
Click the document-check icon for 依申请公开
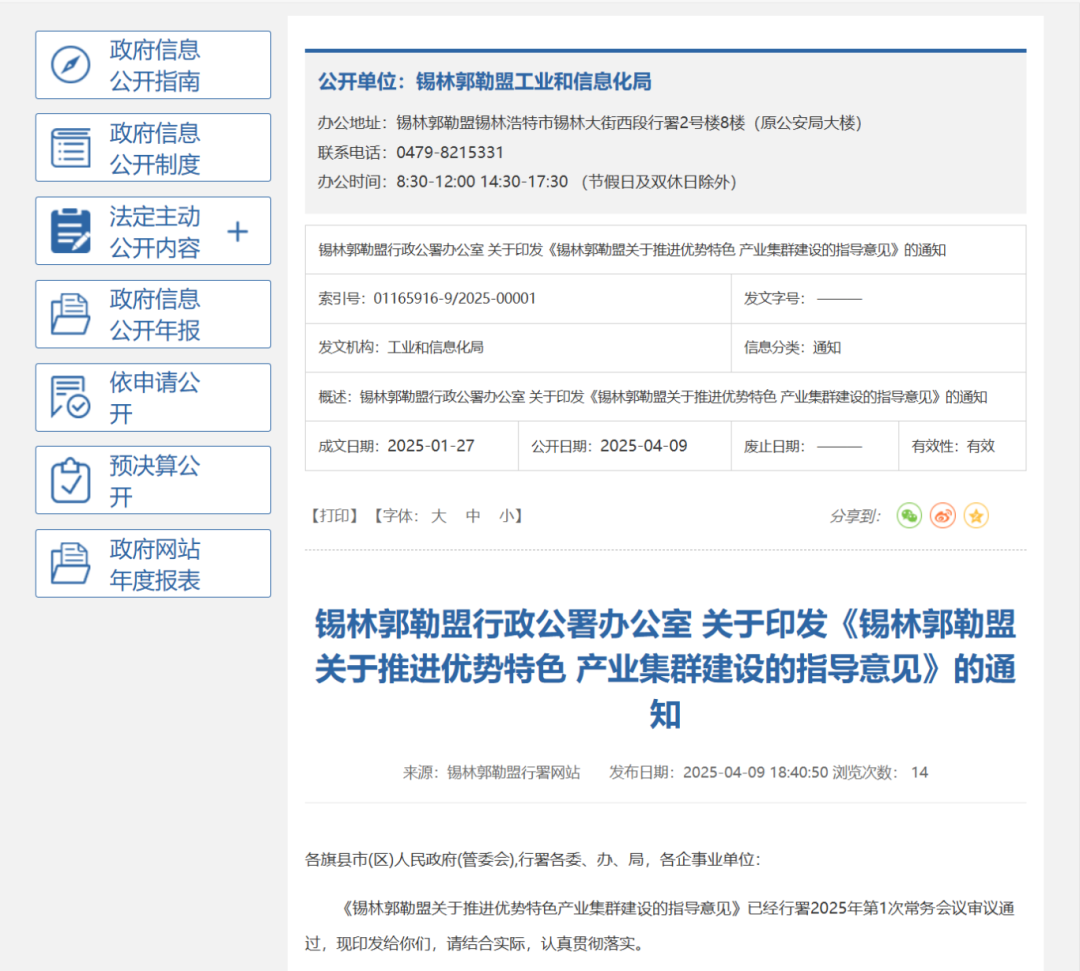71,397
